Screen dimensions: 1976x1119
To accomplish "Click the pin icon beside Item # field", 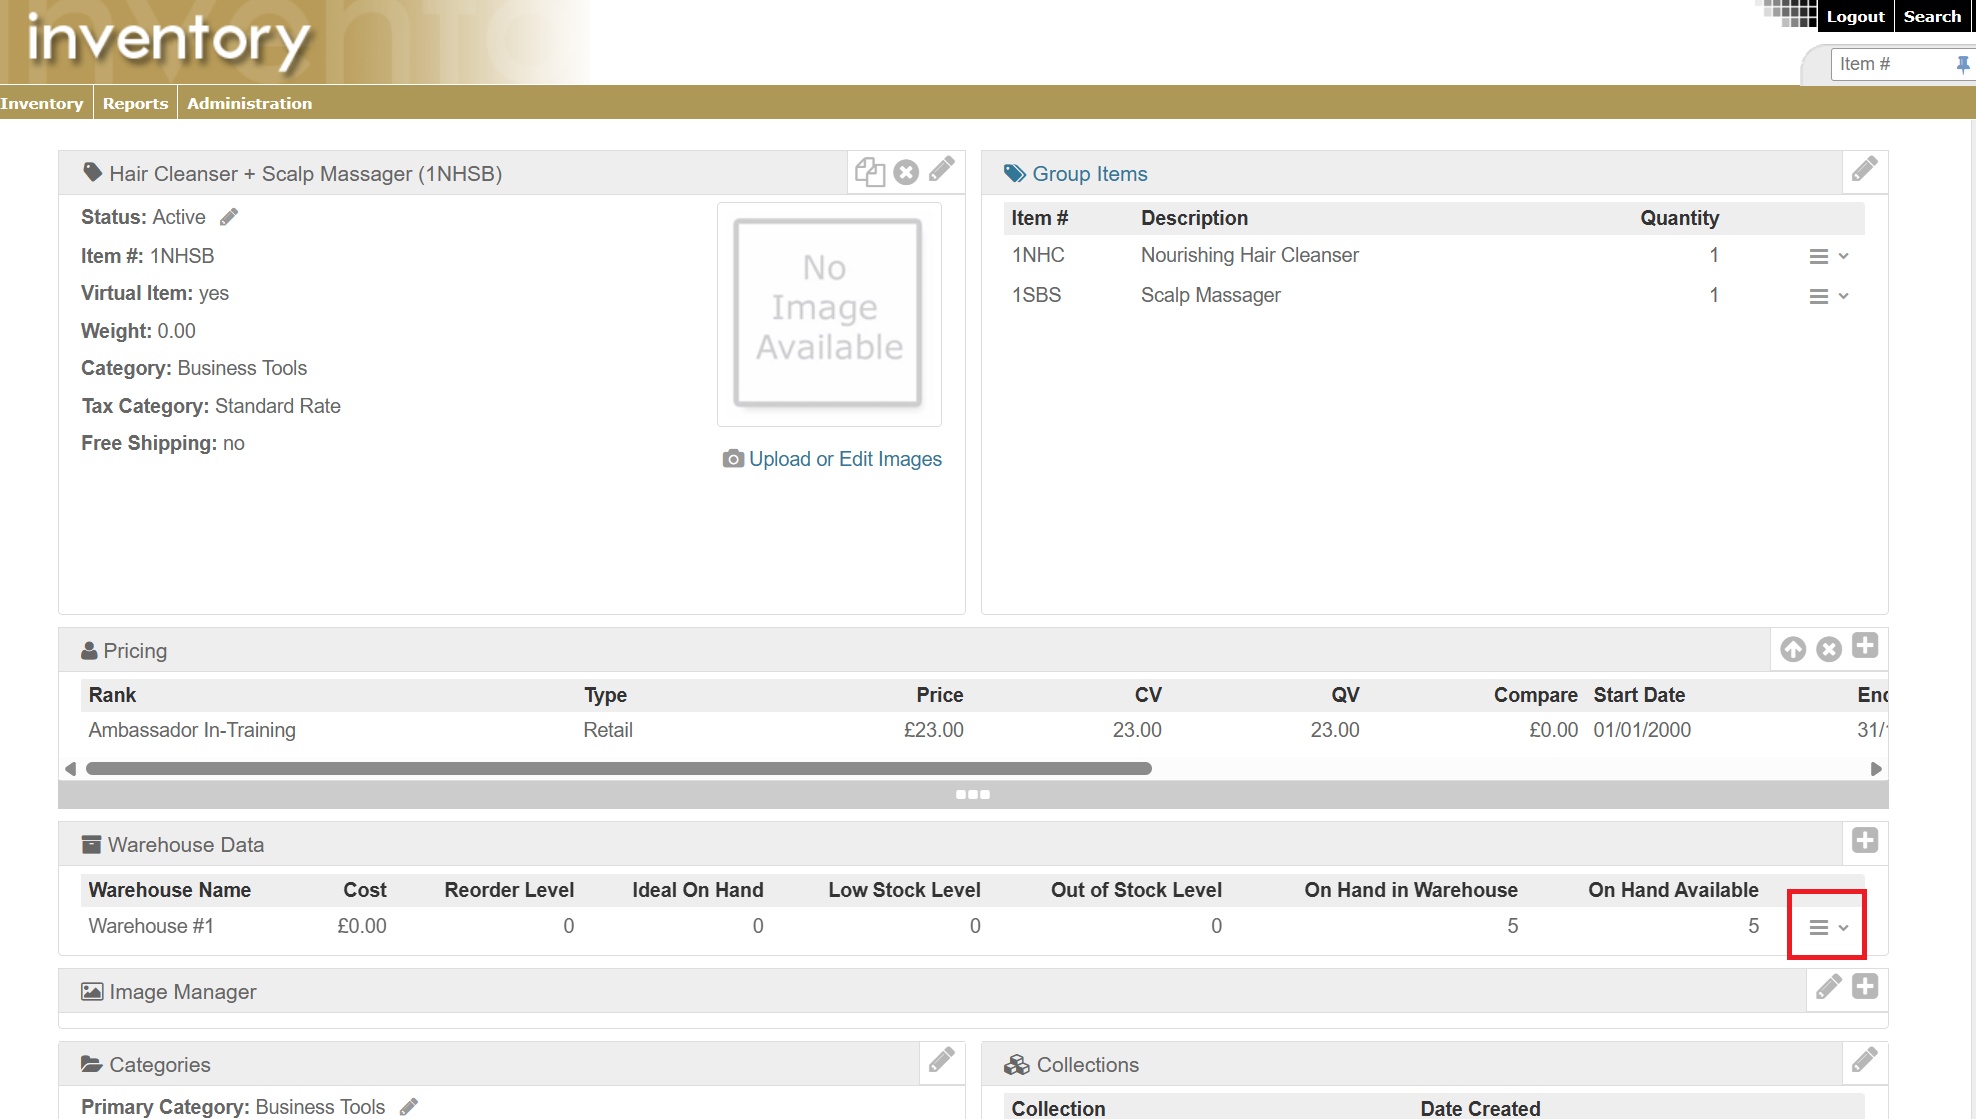I will [1962, 64].
